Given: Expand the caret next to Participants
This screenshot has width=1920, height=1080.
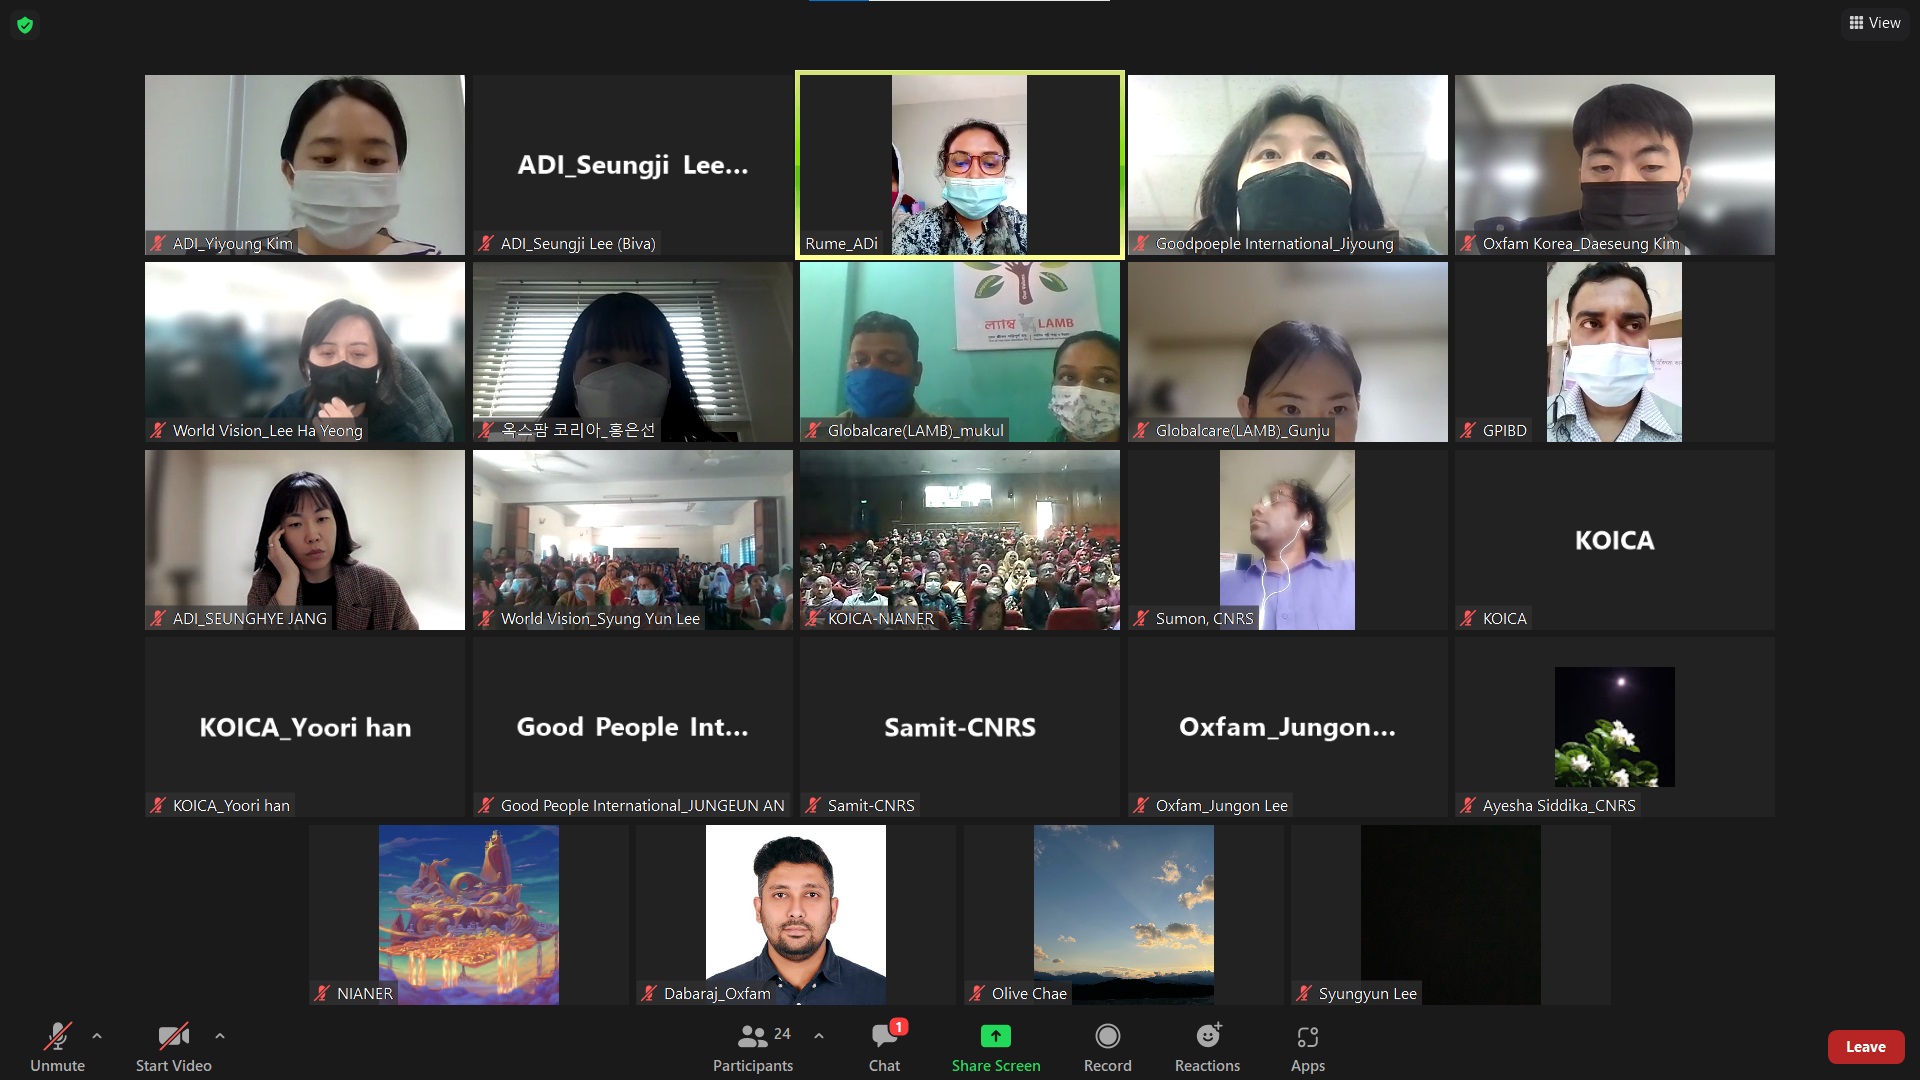Looking at the screenshot, I should [x=819, y=1036].
